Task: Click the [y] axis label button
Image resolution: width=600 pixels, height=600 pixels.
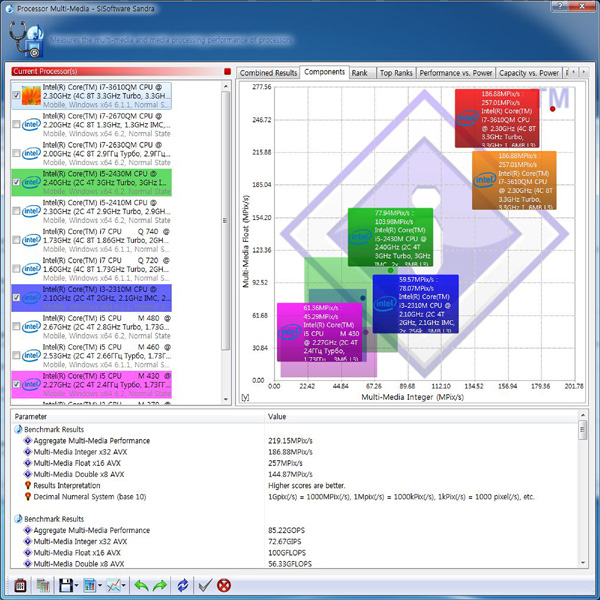Action: click(245, 397)
